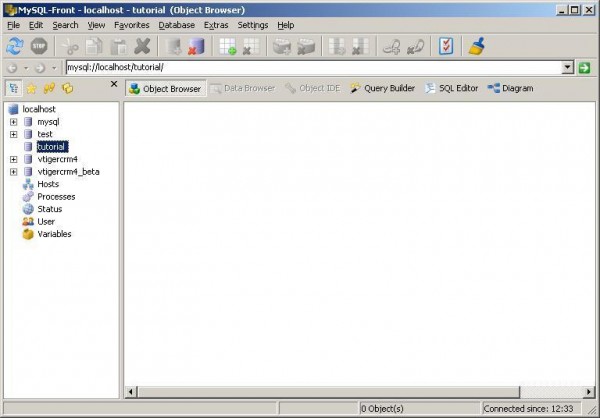
Task: Select the localhost root node
Action: 39,109
